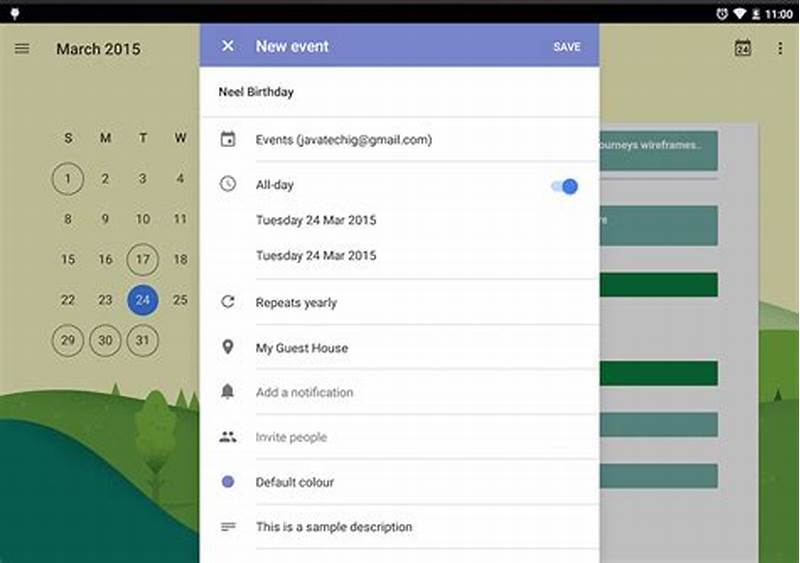Jump to today with the calendar 24 icon
The height and width of the screenshot is (563, 800).
coord(742,48)
